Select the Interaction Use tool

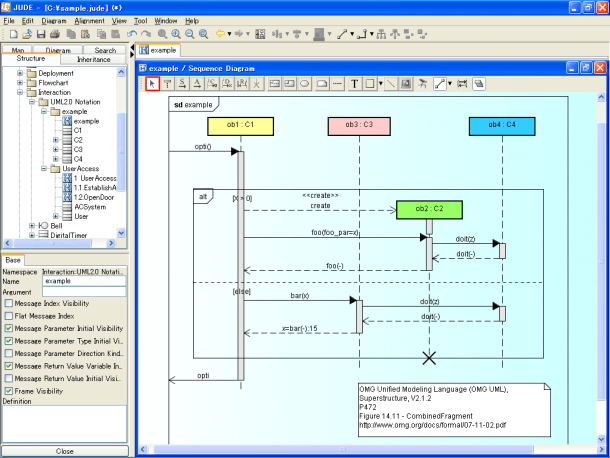point(289,84)
